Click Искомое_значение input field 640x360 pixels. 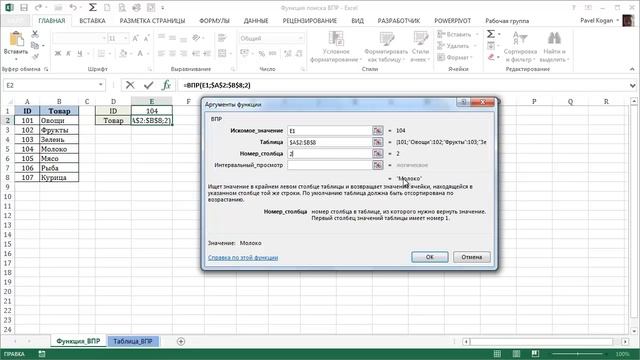[329, 131]
